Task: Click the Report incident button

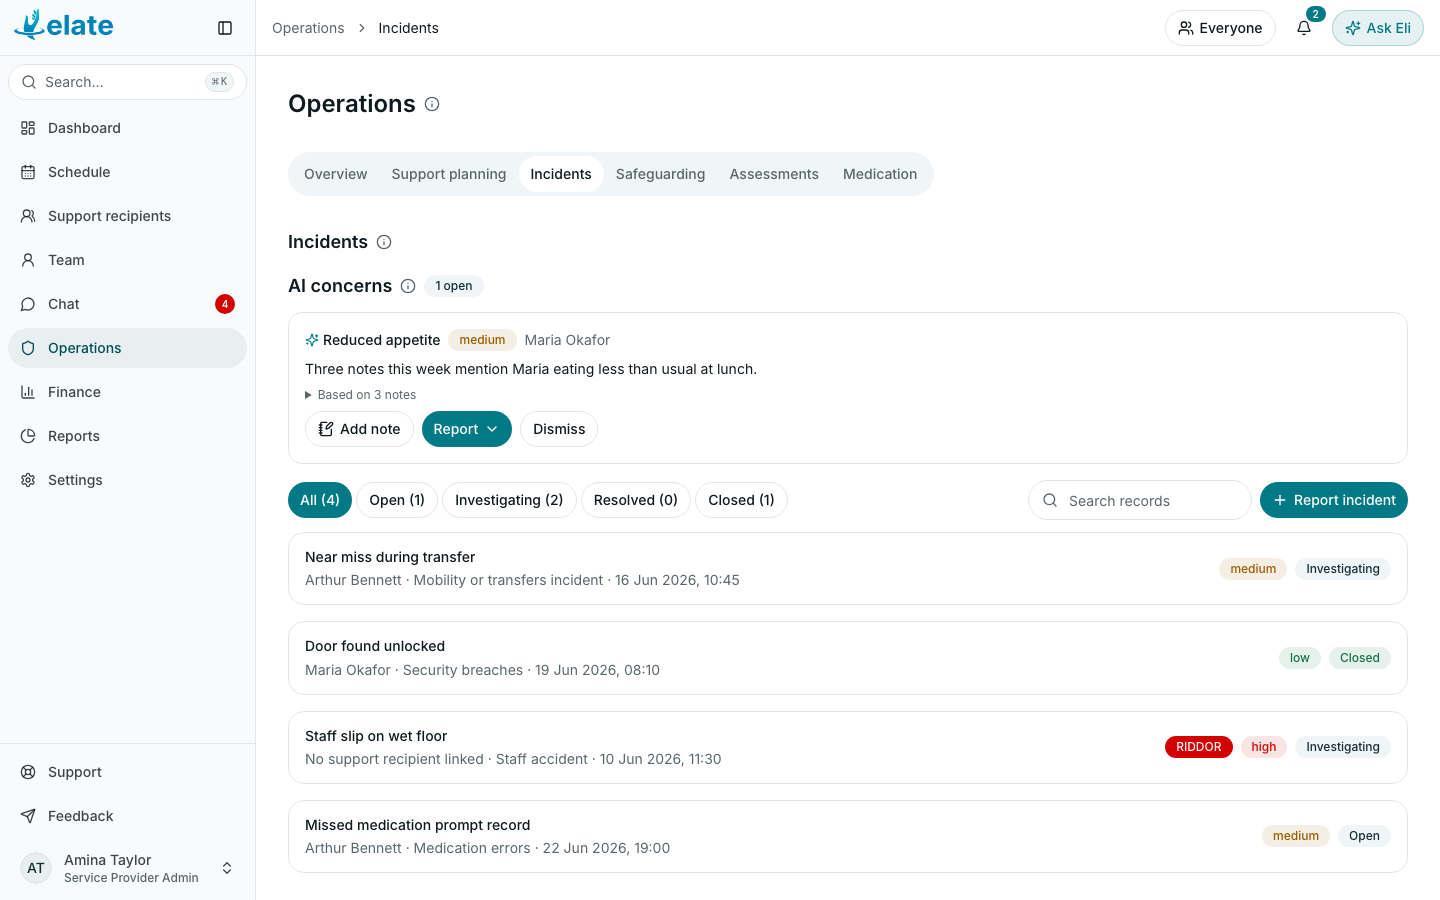Action: click(x=1334, y=500)
